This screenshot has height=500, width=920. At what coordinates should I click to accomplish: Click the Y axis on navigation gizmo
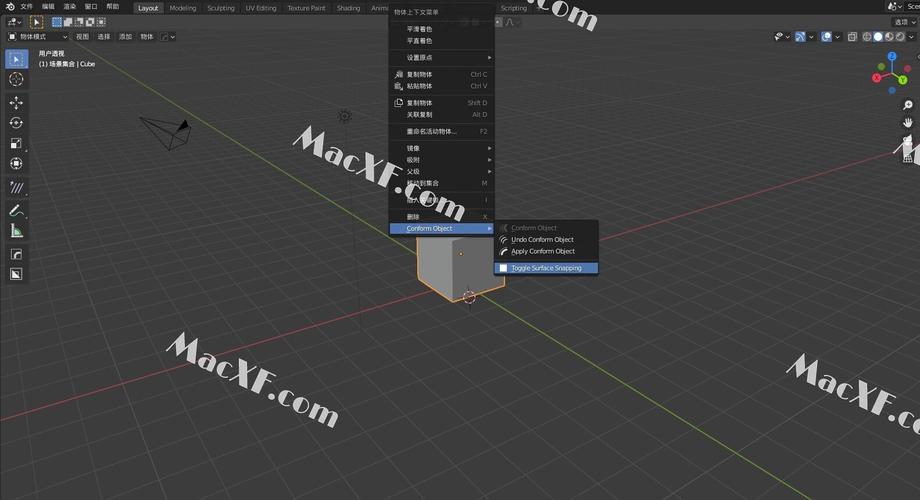pos(902,80)
